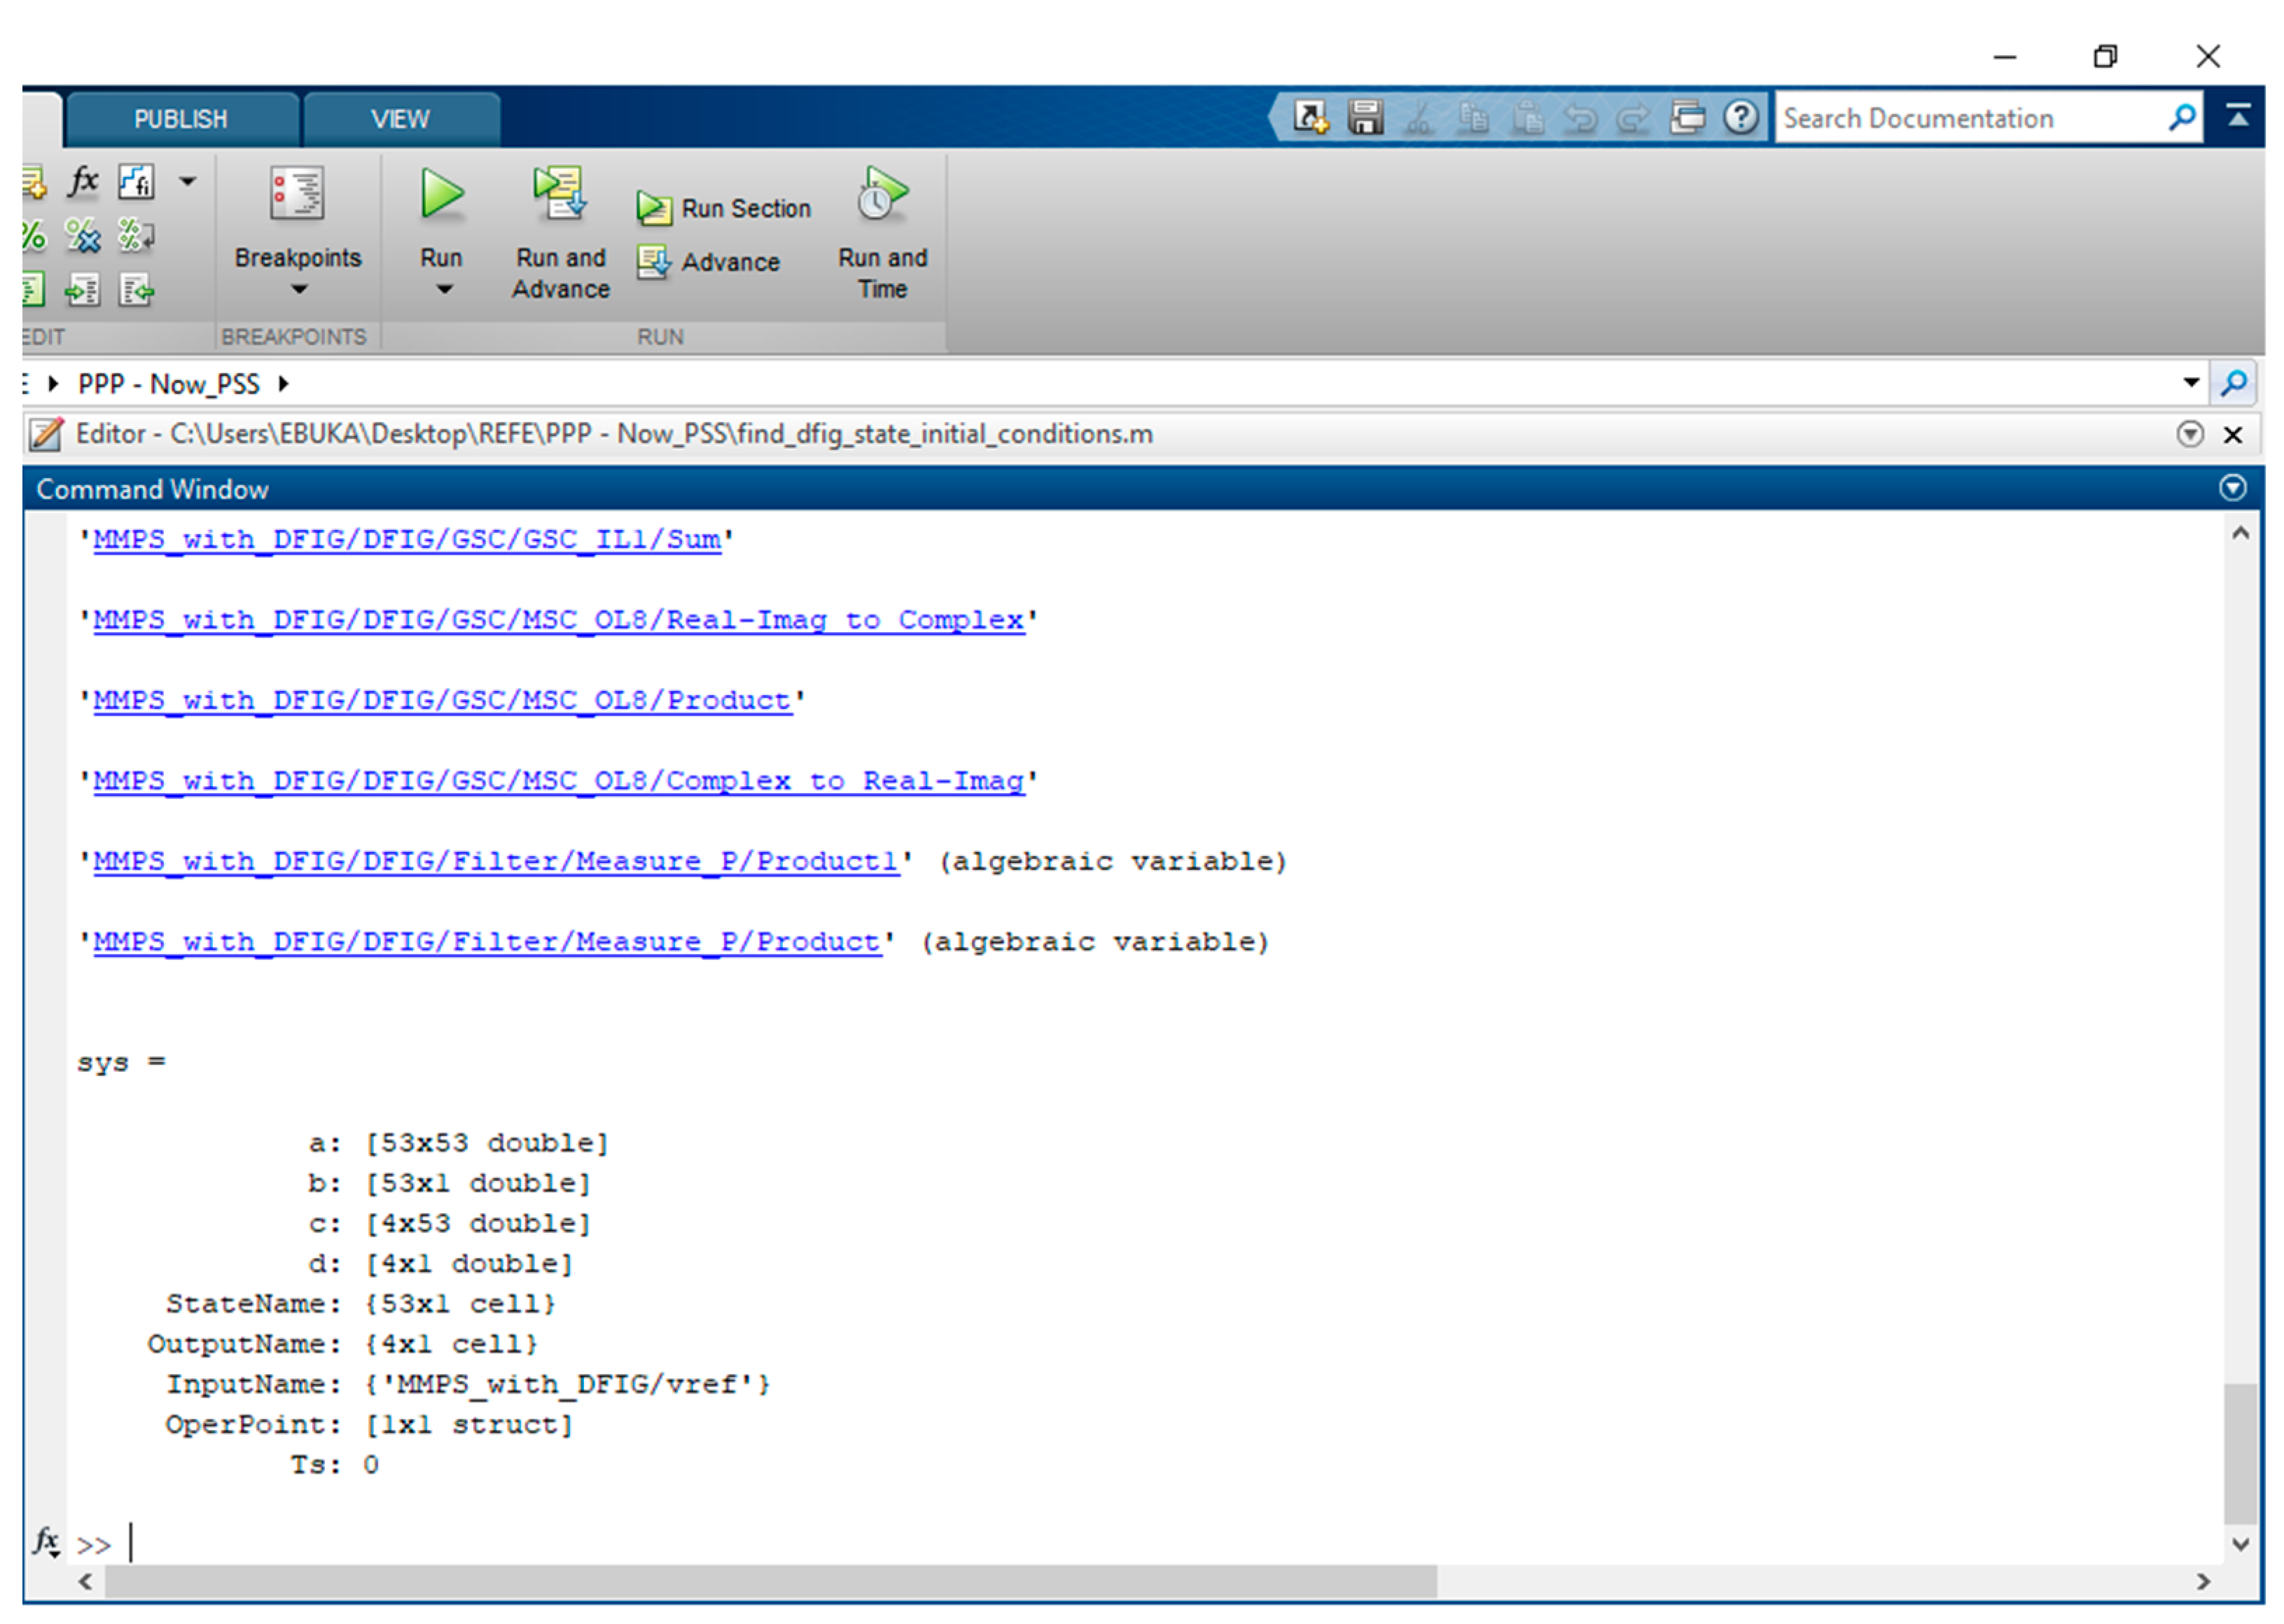Click the fx insert function icon
Image resolution: width=2284 pixels, height=1624 pixels.
(x=83, y=182)
